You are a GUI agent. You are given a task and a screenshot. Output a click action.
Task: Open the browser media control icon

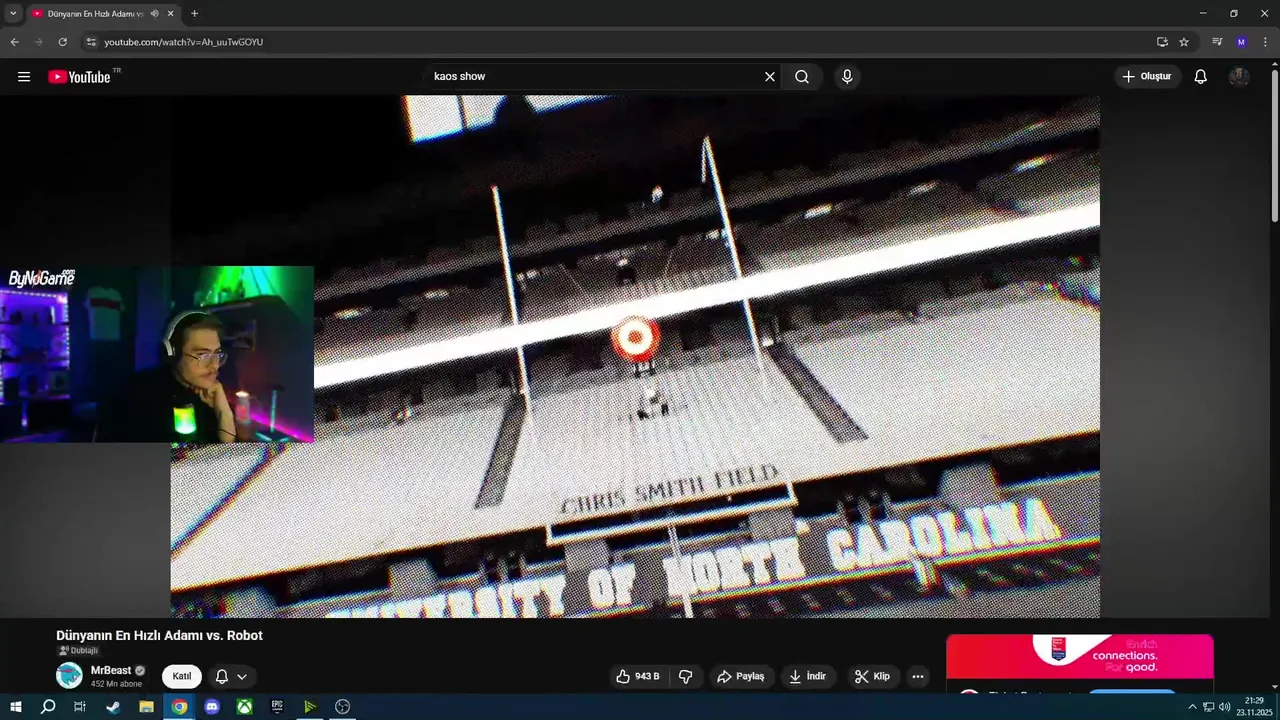[x=1217, y=42]
